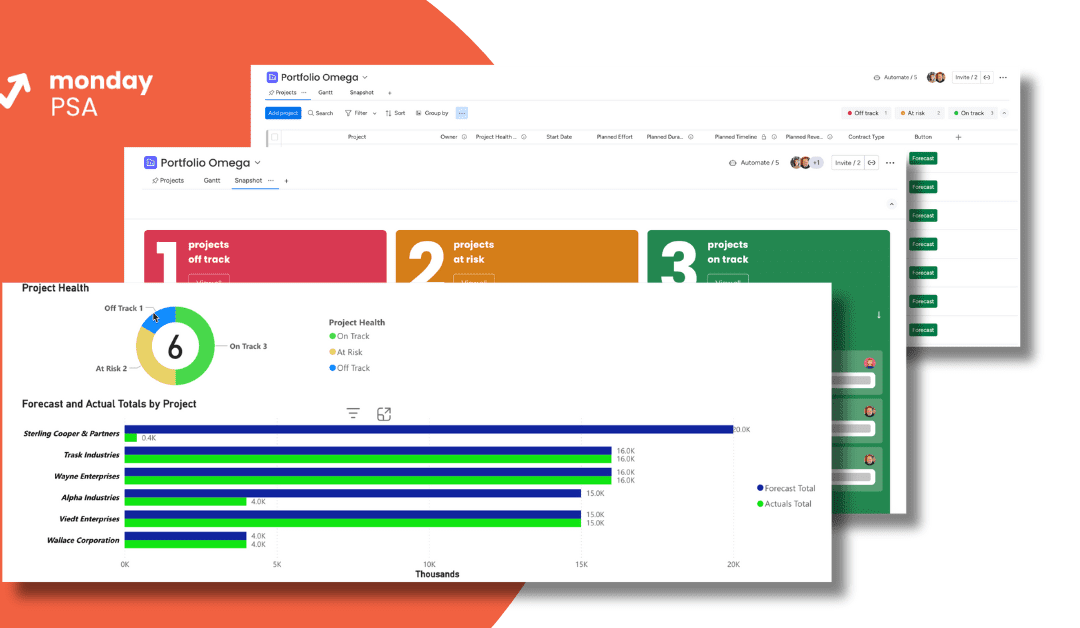This screenshot has height=628, width=1080.
Task: Click the info icon beside Project Health column
Action: tap(523, 137)
